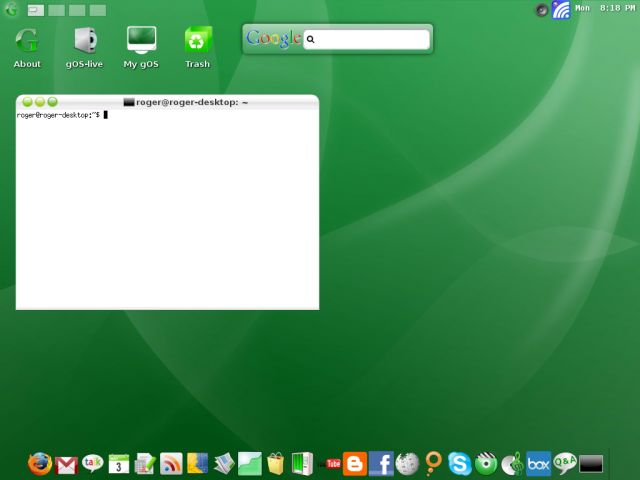Switch to the fourth workspace in pager
Viewport: 640px width, 480px height.
coord(98,10)
